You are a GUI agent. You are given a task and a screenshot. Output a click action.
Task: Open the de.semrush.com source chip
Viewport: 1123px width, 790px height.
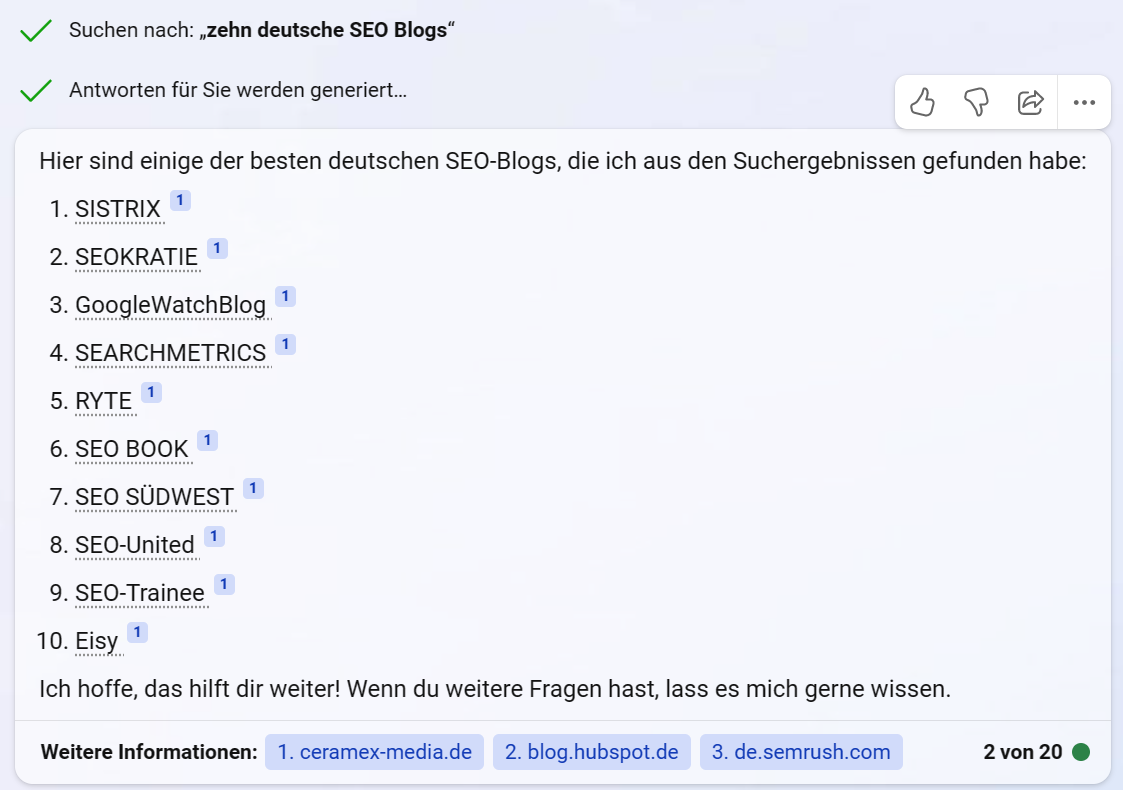[802, 751]
